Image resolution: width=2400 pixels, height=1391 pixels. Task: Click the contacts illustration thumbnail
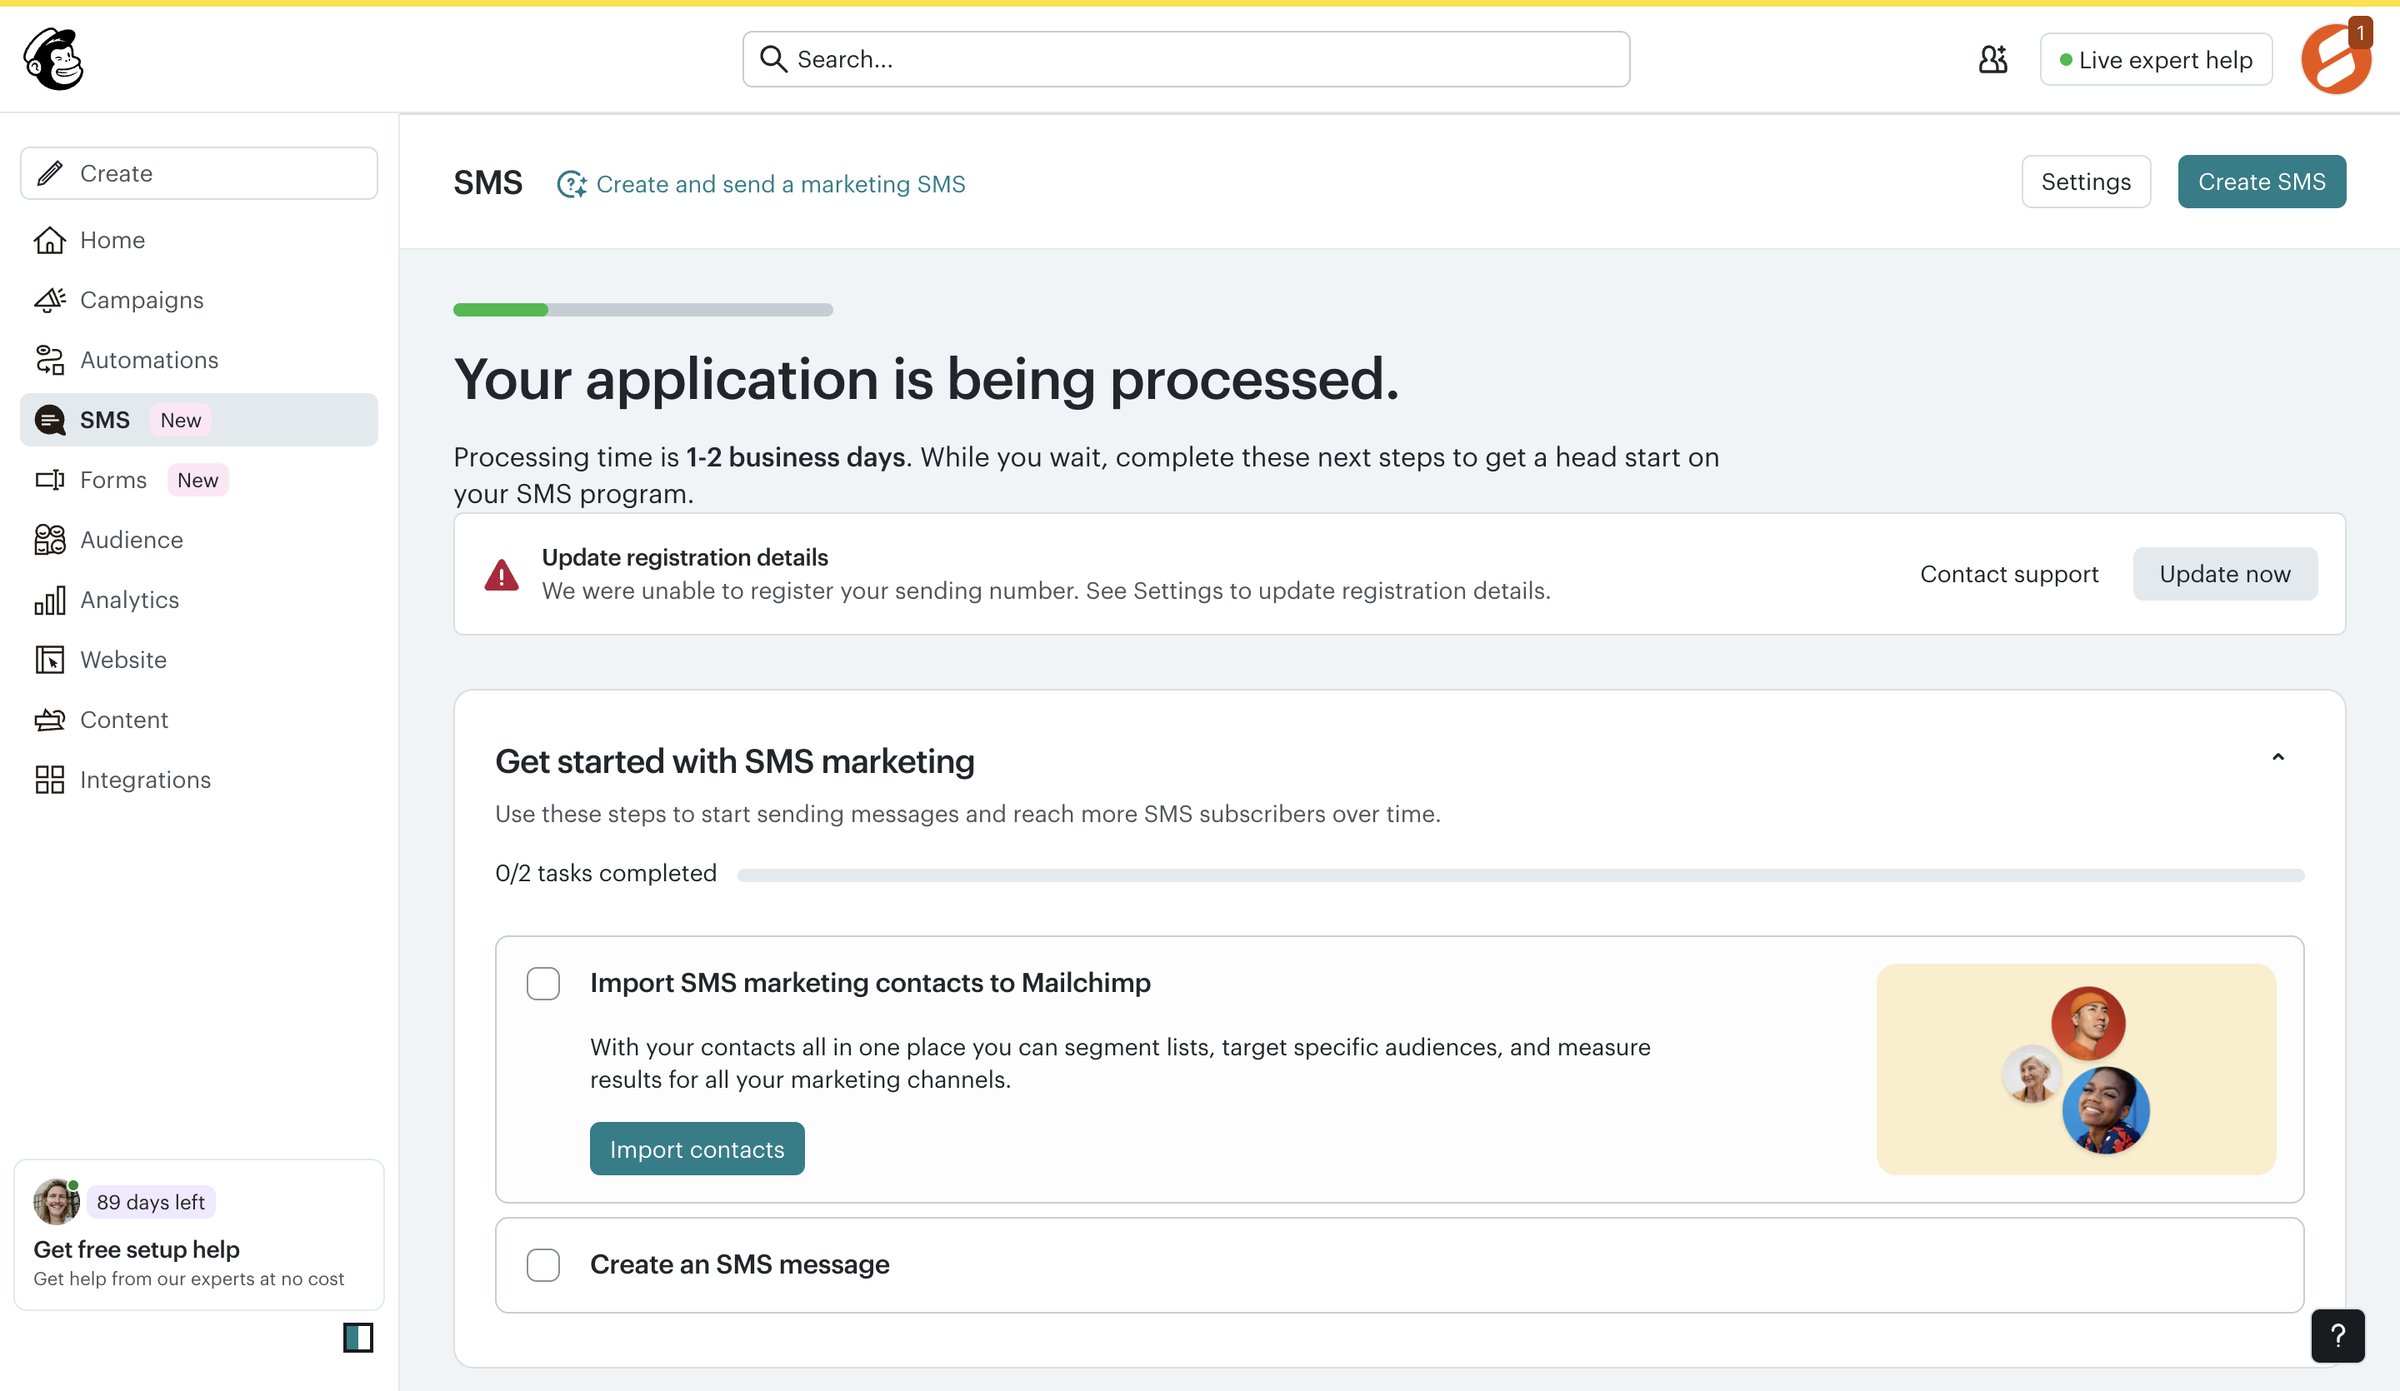2076,1069
